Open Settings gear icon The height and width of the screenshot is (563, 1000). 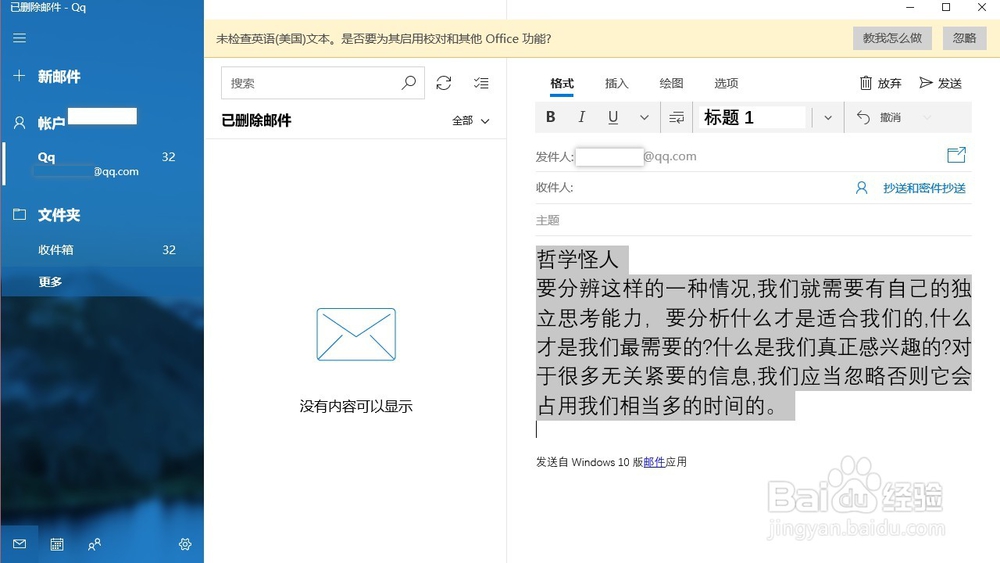(x=185, y=544)
